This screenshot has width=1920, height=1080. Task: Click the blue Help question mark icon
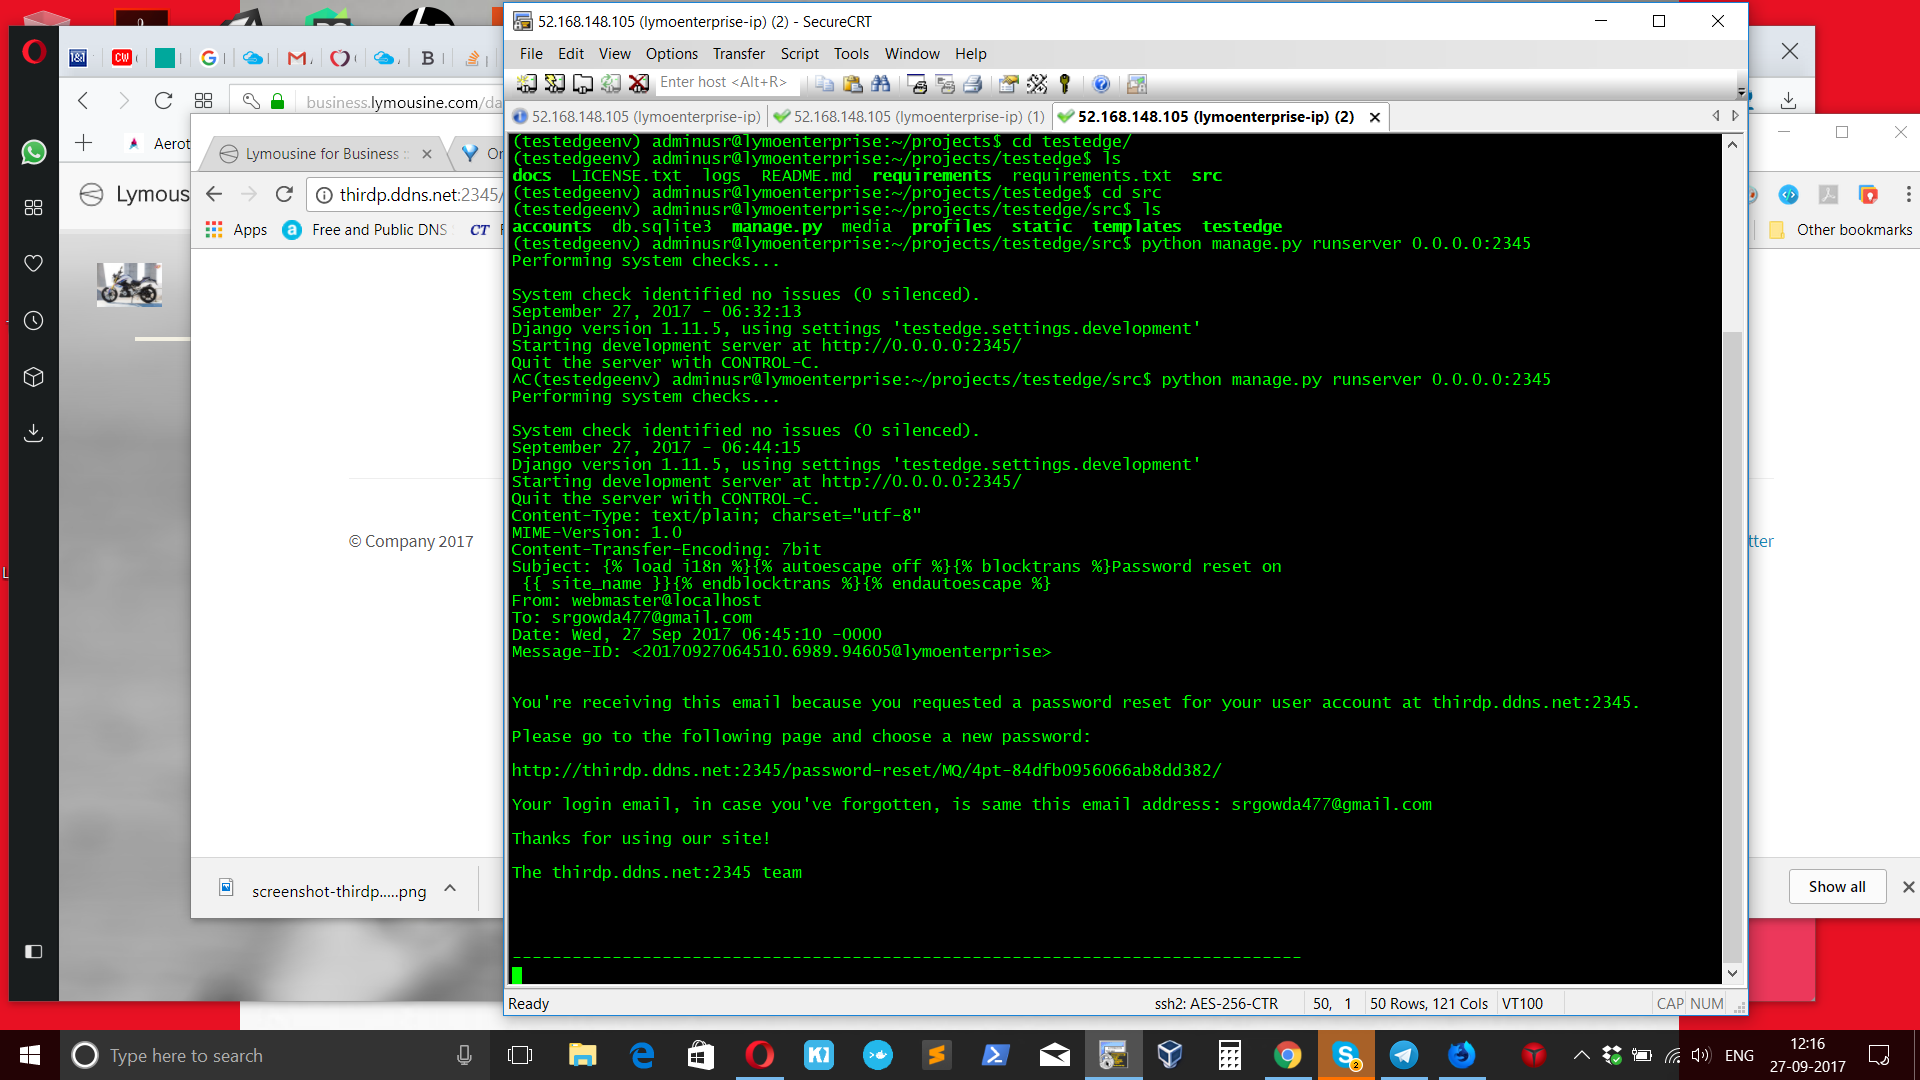[1101, 84]
